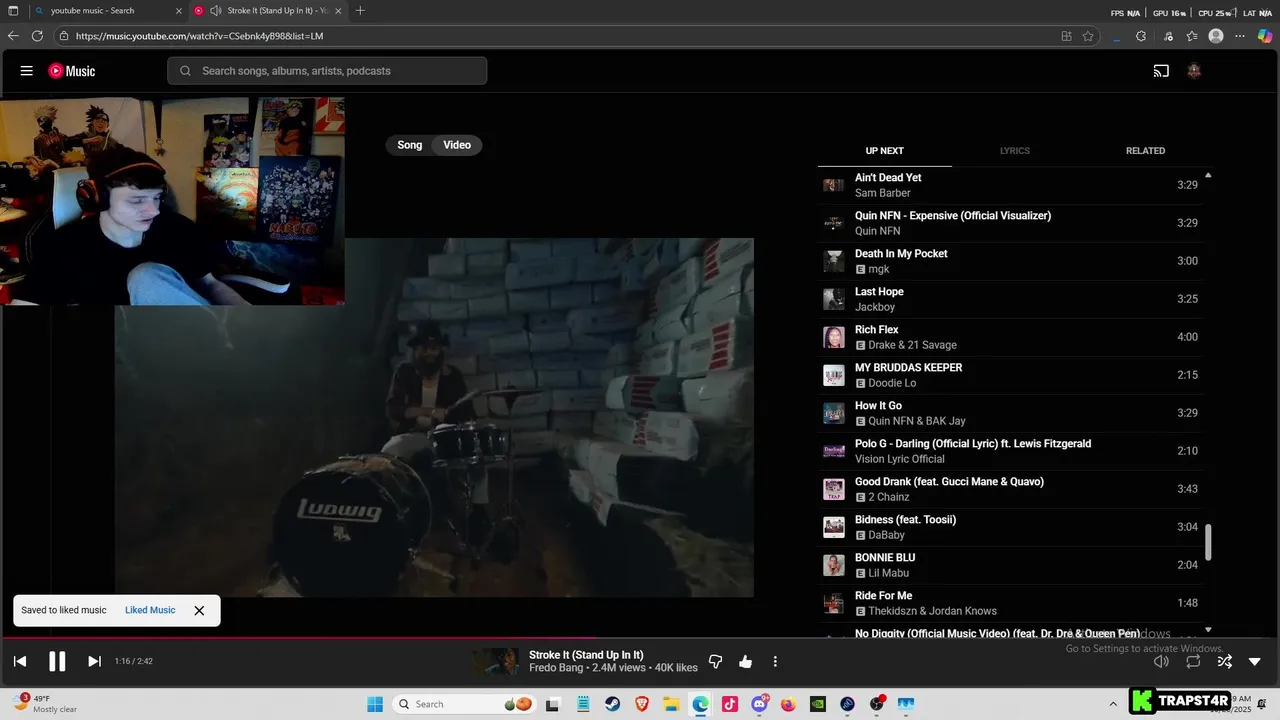Open the LYRICS tab

1015,151
